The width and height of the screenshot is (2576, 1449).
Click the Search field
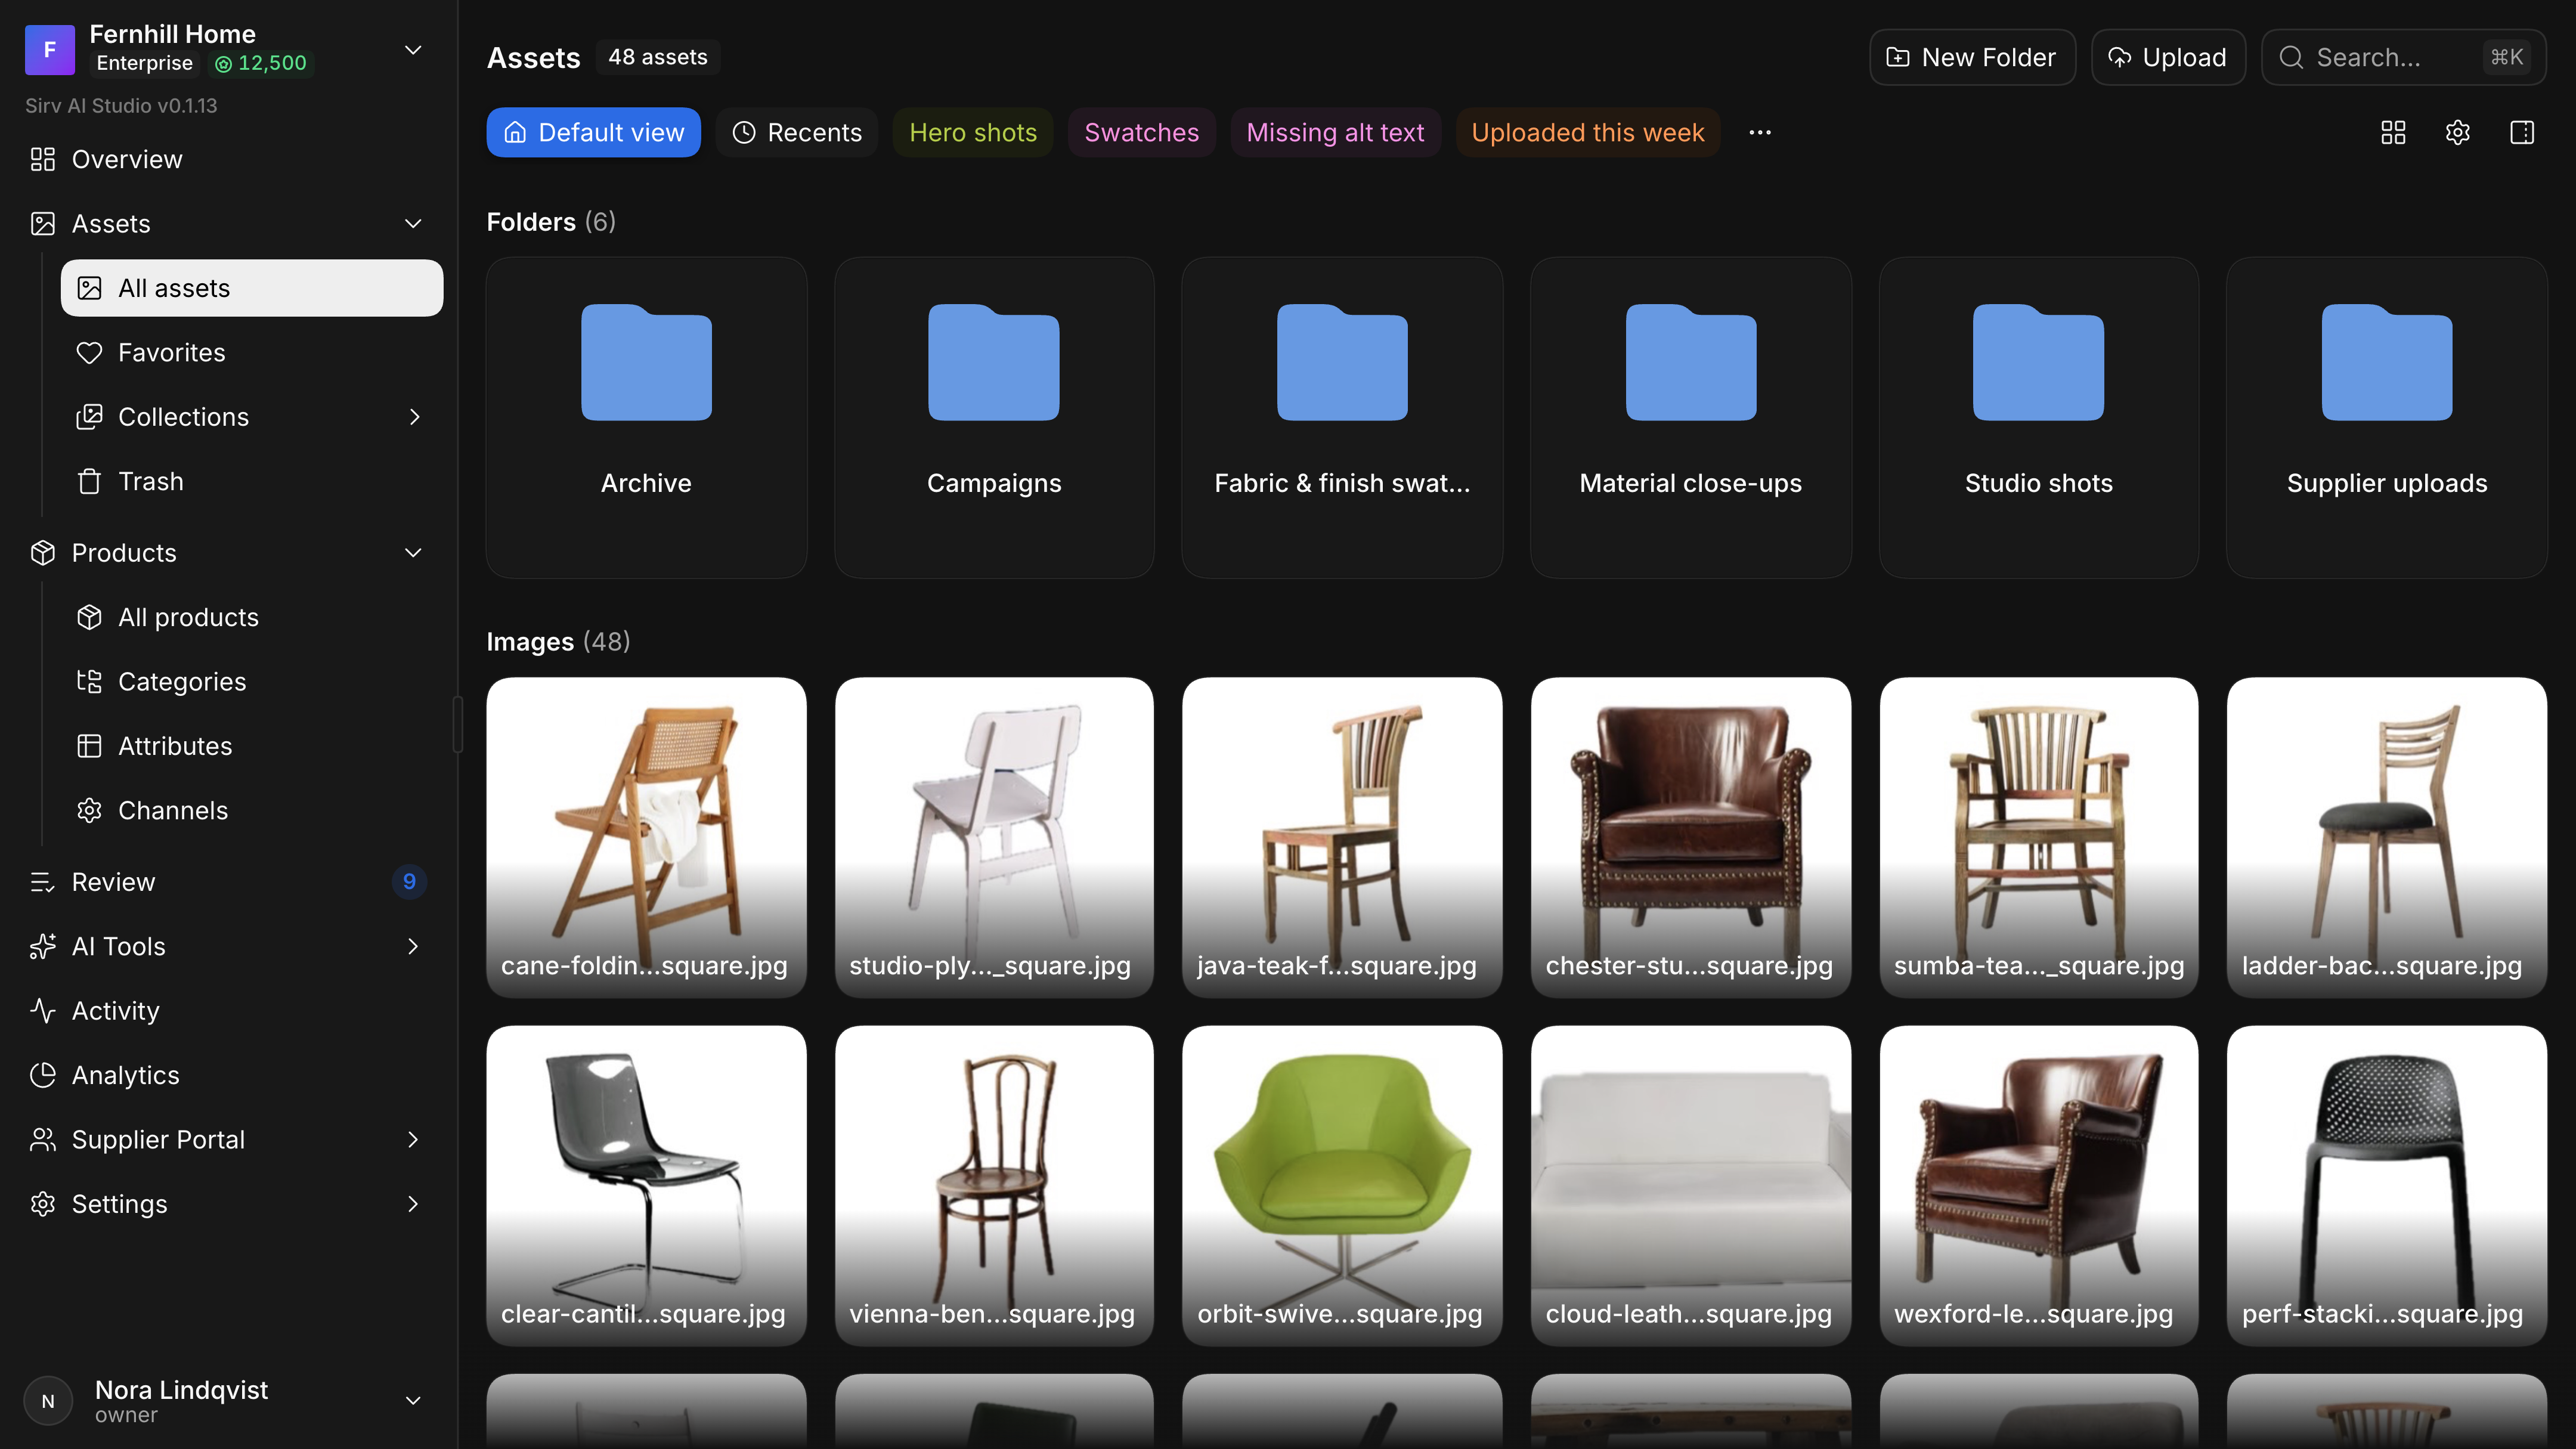2403,57
